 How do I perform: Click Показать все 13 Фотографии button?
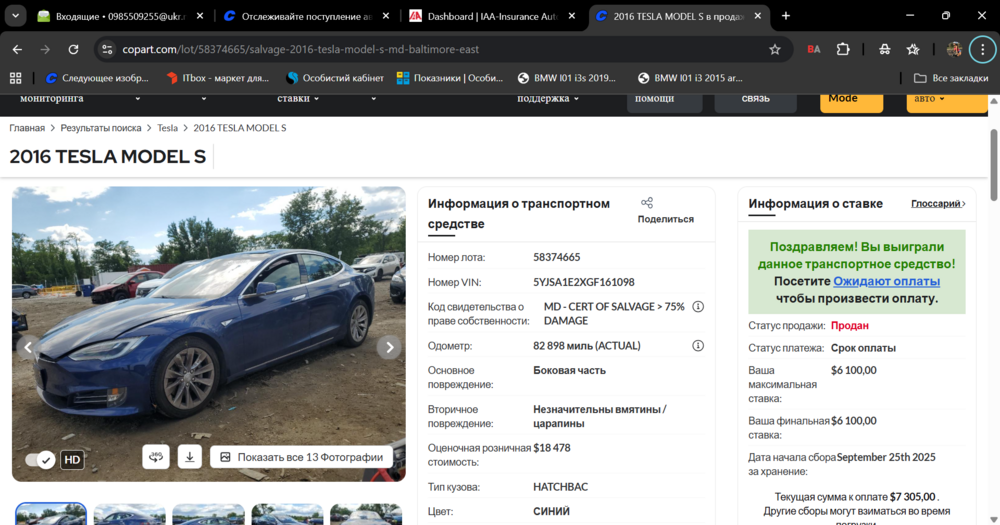(301, 457)
